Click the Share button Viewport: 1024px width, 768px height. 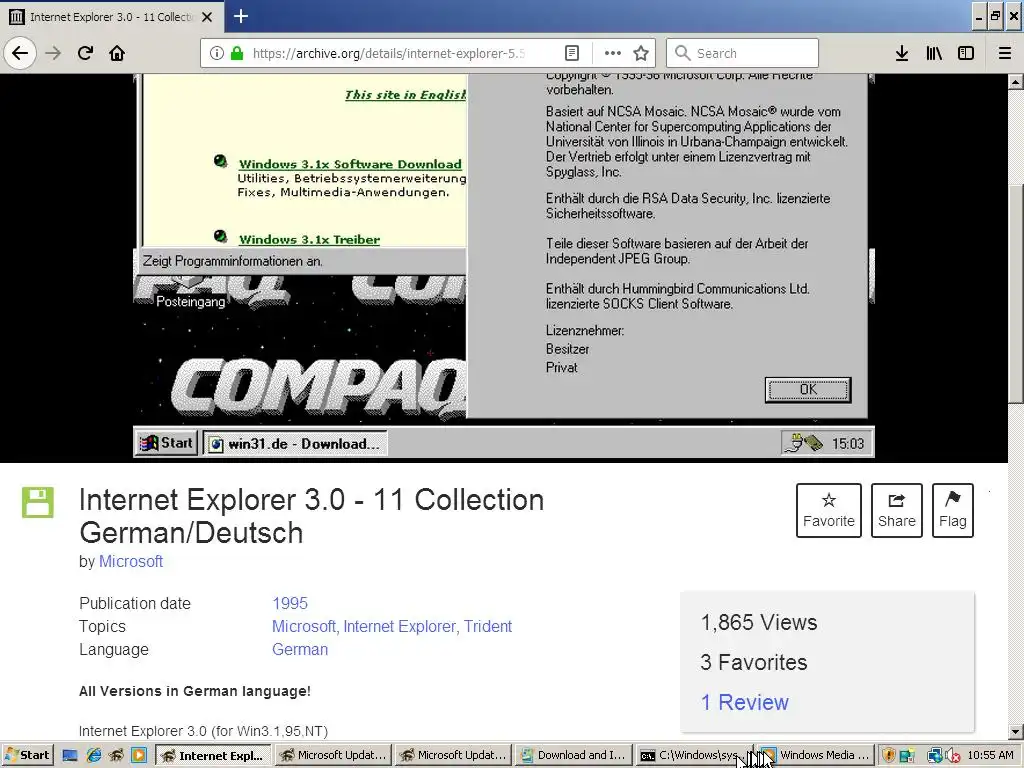coord(897,511)
